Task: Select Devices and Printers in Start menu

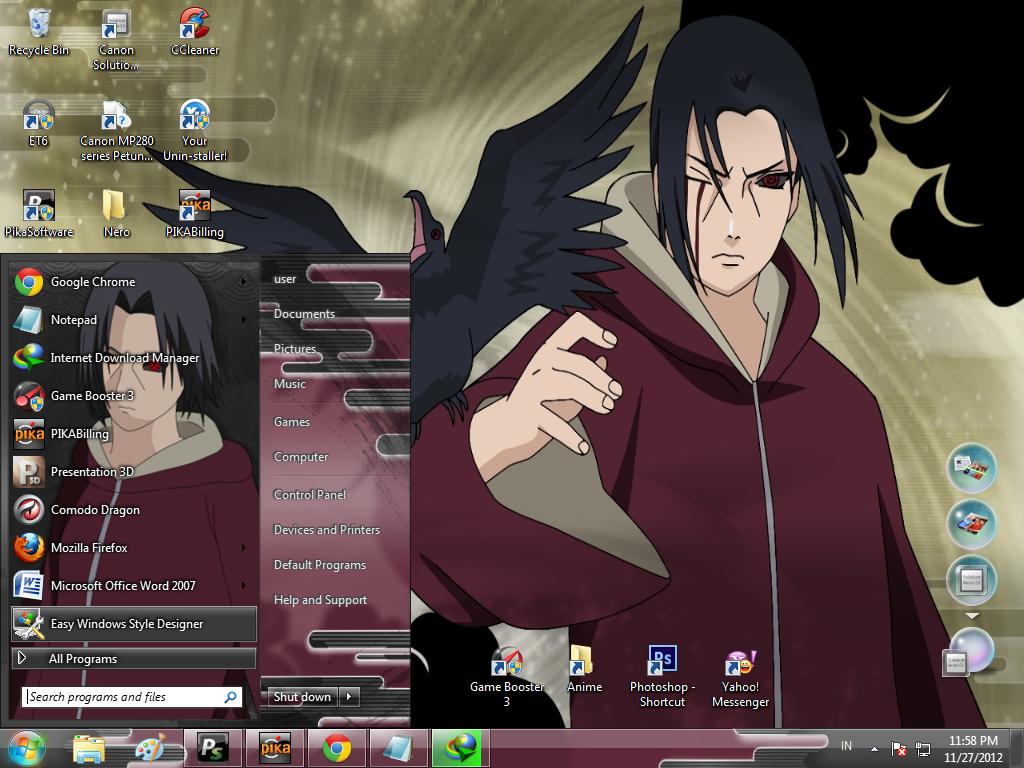Action: click(x=327, y=530)
